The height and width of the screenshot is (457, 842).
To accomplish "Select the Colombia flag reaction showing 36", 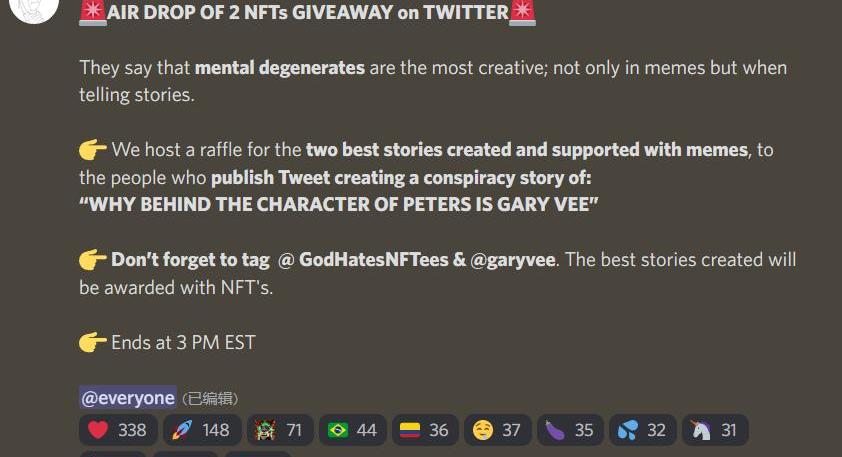I will point(425,430).
